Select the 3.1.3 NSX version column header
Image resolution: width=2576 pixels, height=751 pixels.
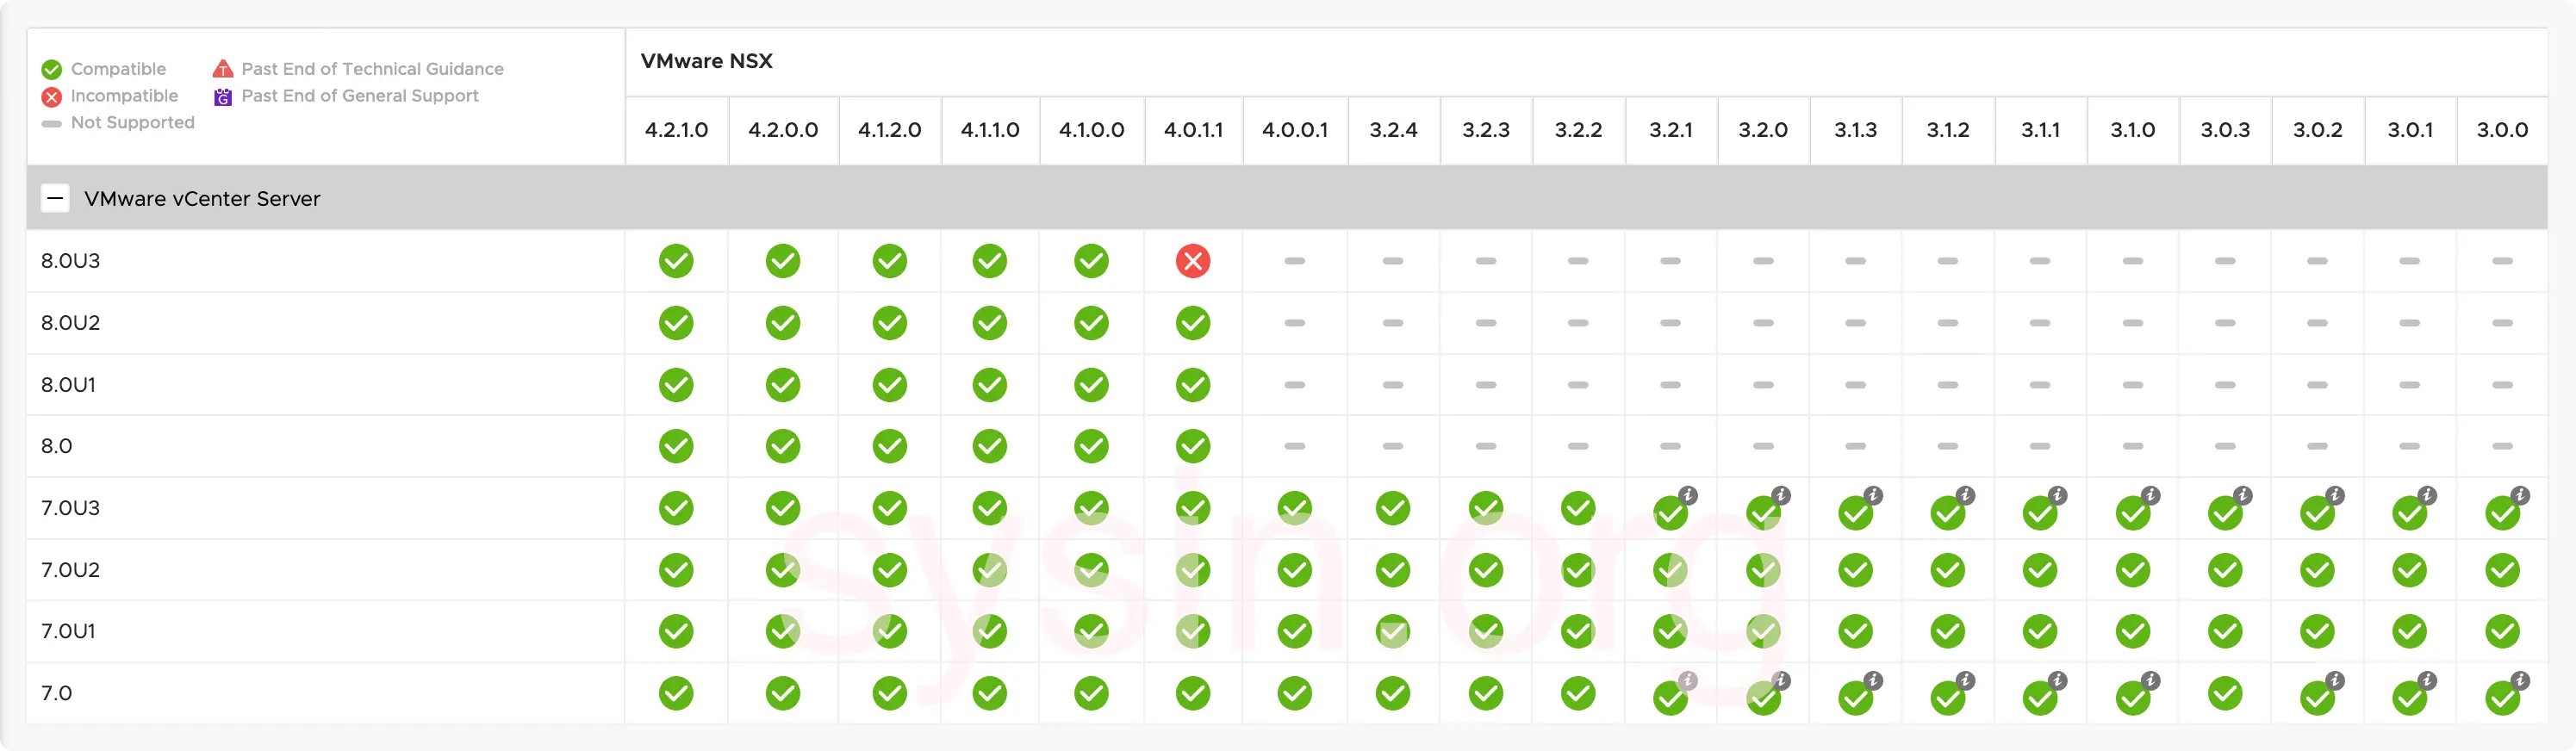[x=1855, y=130]
